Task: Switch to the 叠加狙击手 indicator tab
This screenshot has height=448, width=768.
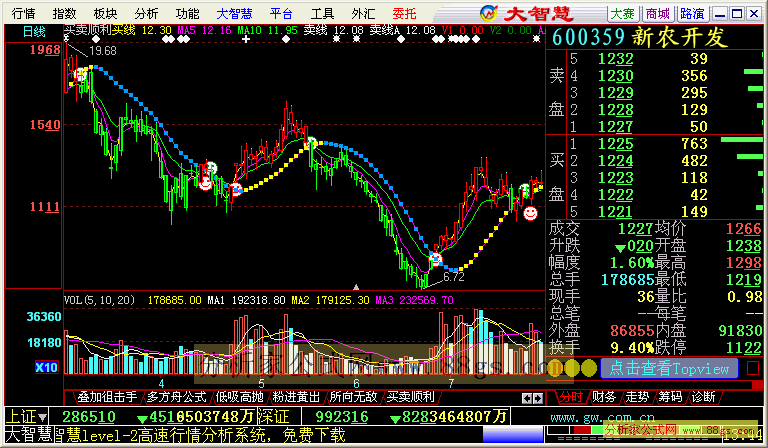Action: coord(107,397)
